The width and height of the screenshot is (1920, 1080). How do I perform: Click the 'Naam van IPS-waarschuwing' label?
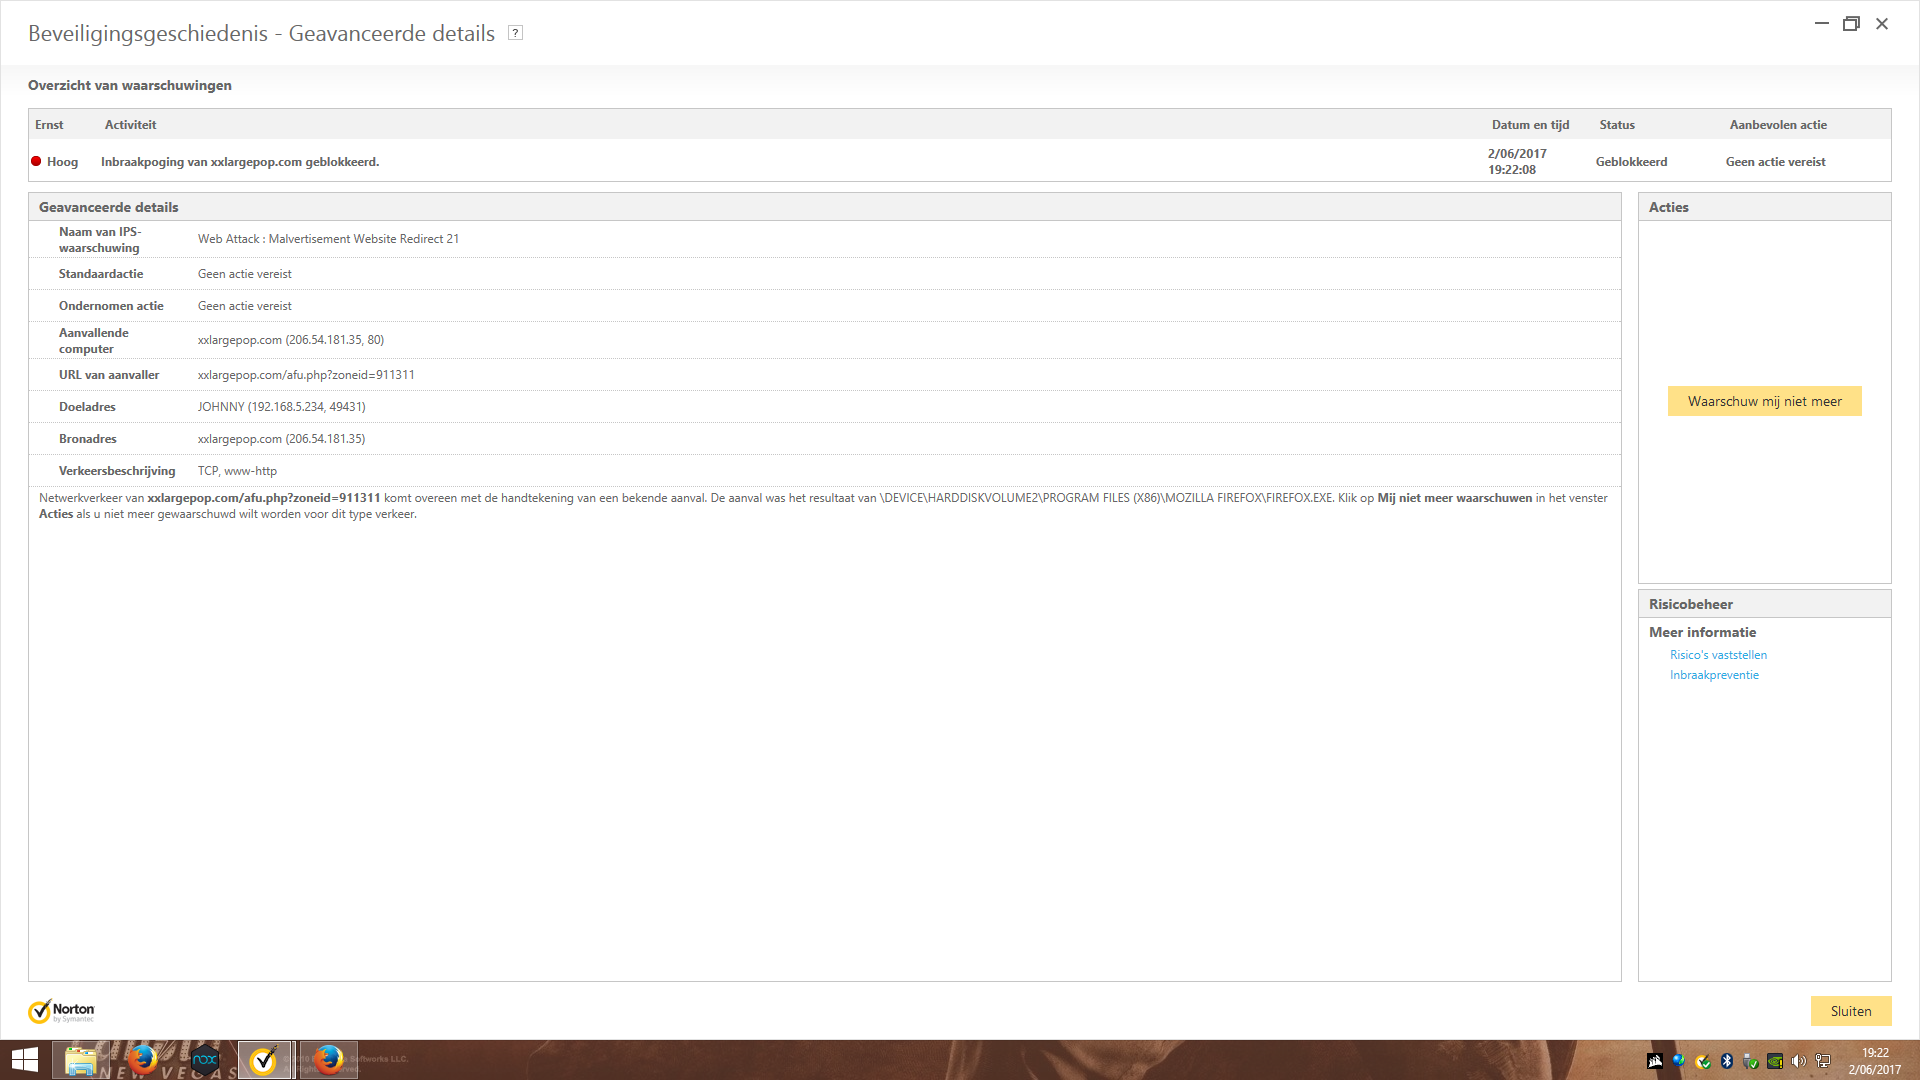click(x=100, y=240)
